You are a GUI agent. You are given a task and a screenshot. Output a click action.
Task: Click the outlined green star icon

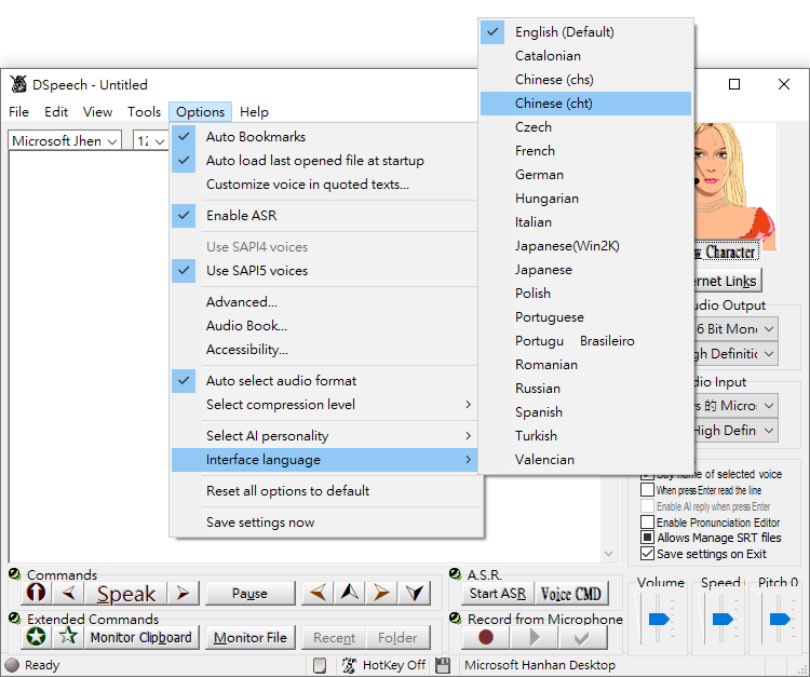[x=68, y=636]
